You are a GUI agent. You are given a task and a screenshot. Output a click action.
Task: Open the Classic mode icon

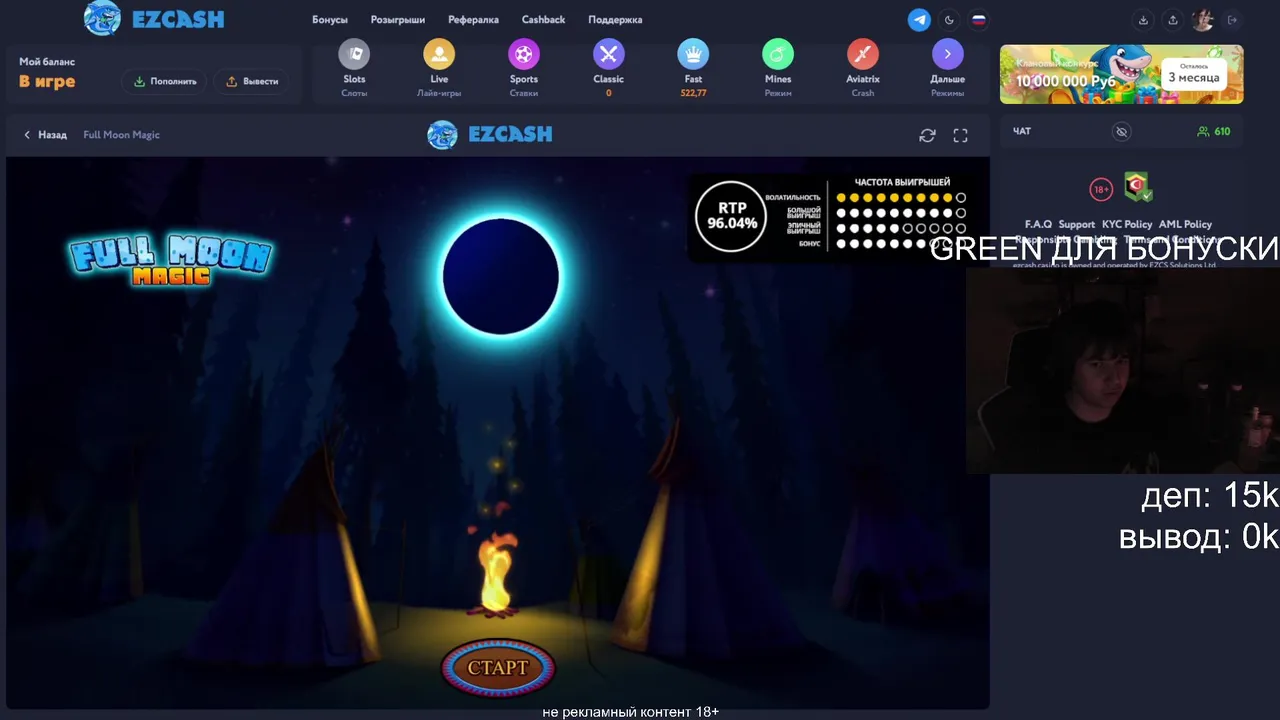pos(608,54)
